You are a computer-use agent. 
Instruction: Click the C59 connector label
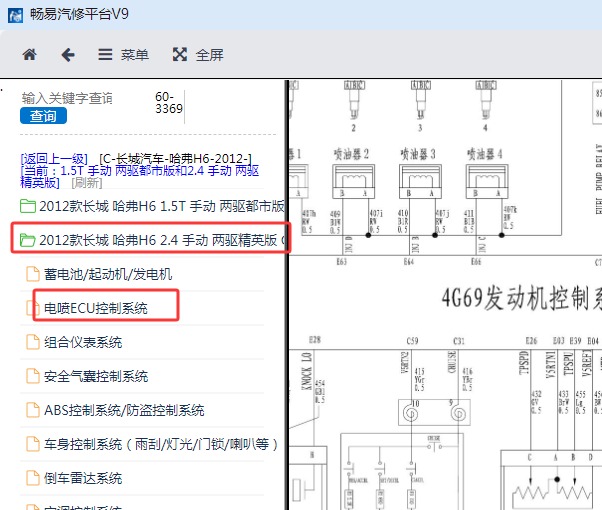click(x=412, y=341)
